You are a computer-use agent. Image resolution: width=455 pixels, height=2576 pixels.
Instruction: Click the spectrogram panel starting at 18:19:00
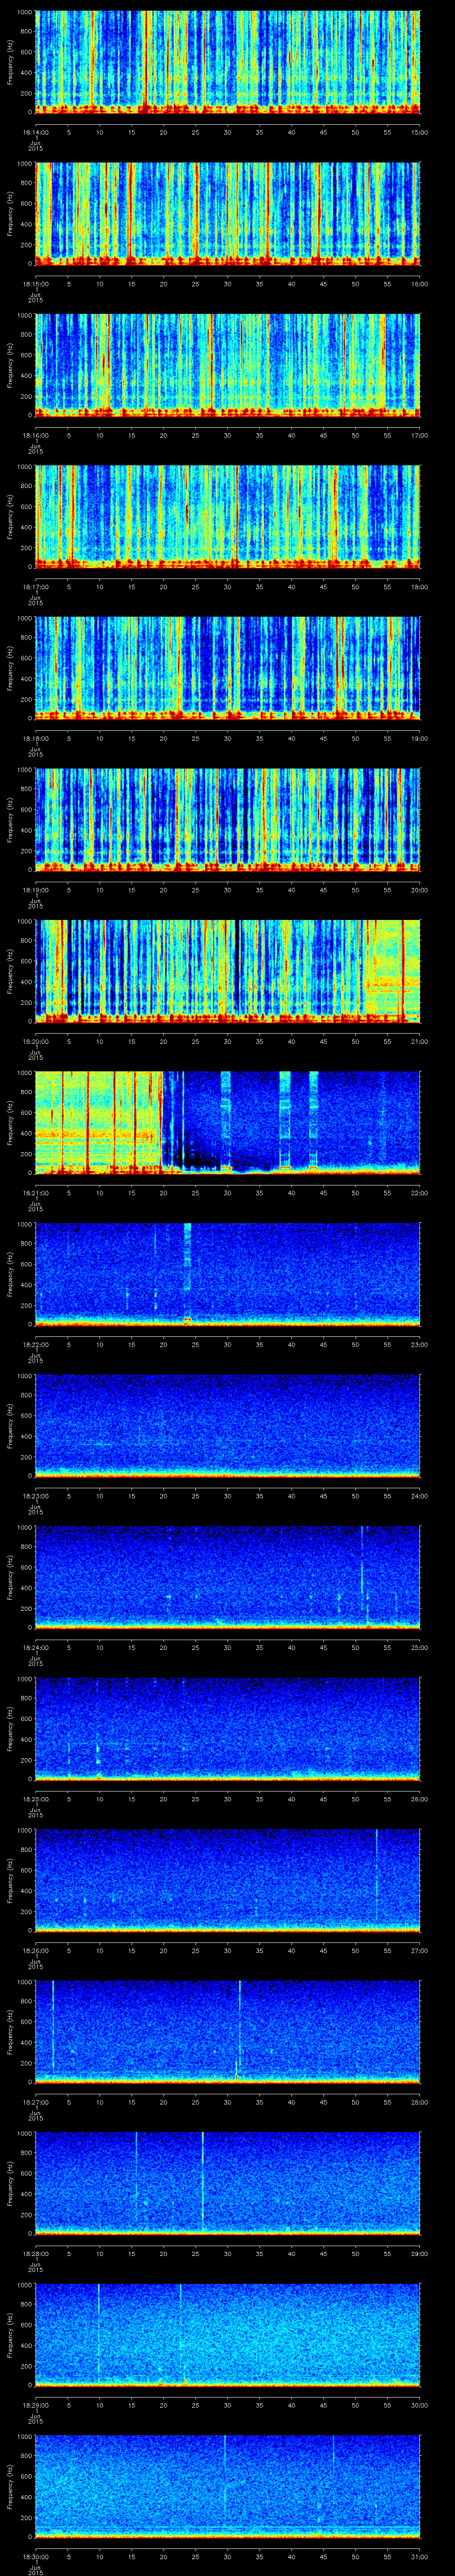click(x=228, y=820)
